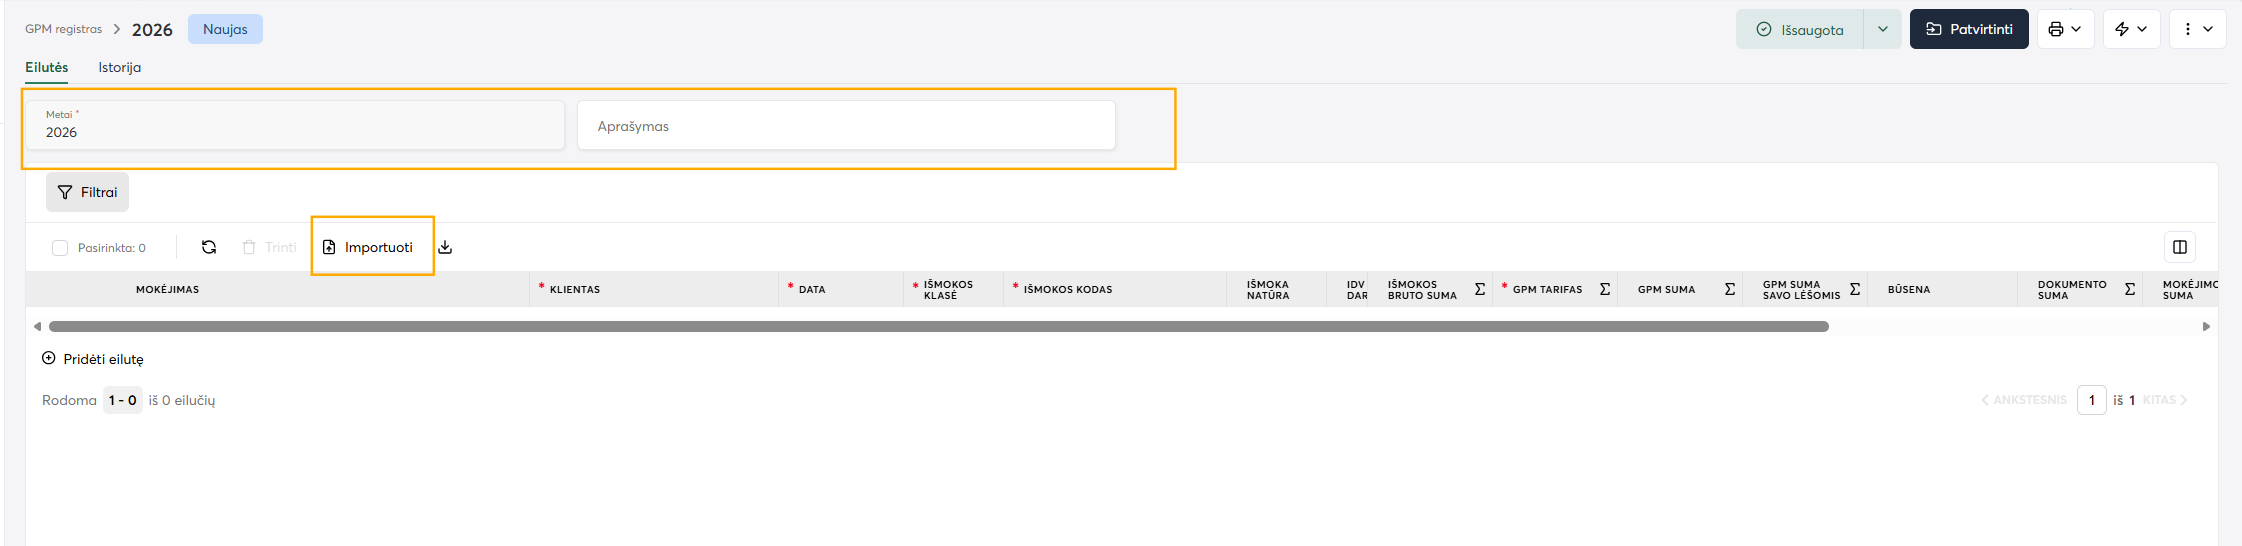Toggle the Pasirinkta select-all checkbox
The image size is (2242, 546).
tap(60, 248)
